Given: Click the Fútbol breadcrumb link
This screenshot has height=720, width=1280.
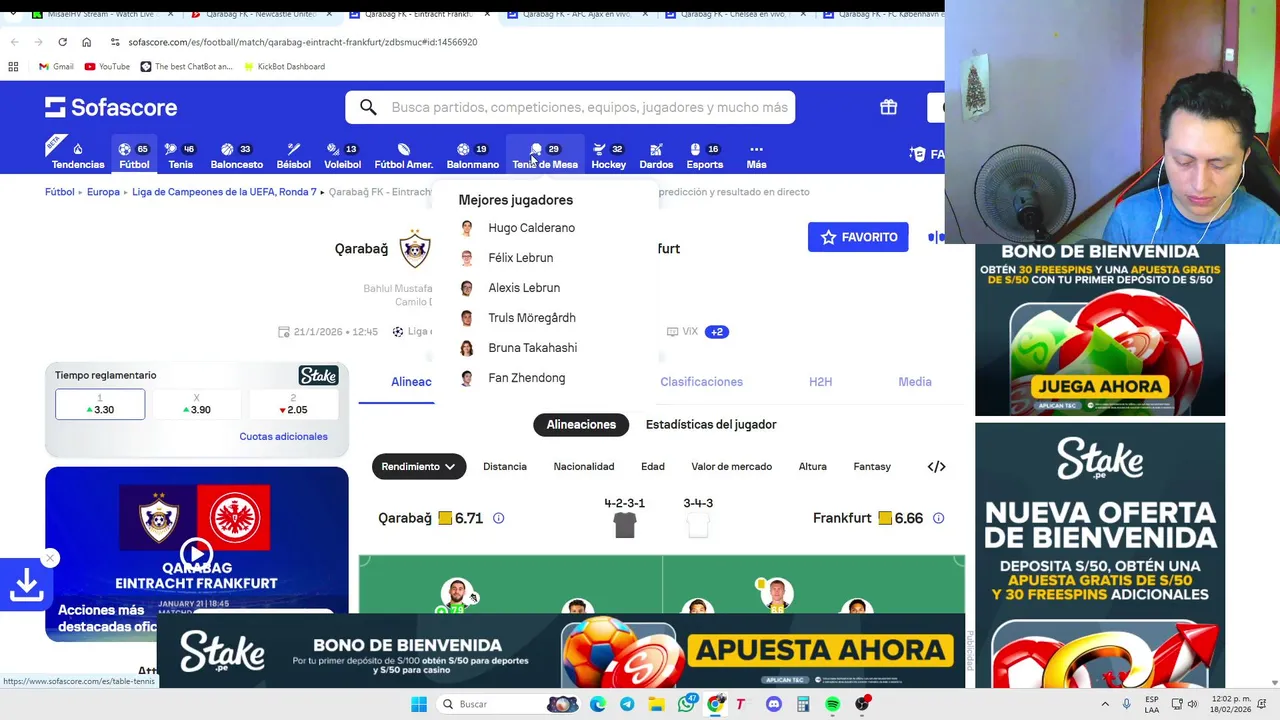Looking at the screenshot, I should 60,192.
